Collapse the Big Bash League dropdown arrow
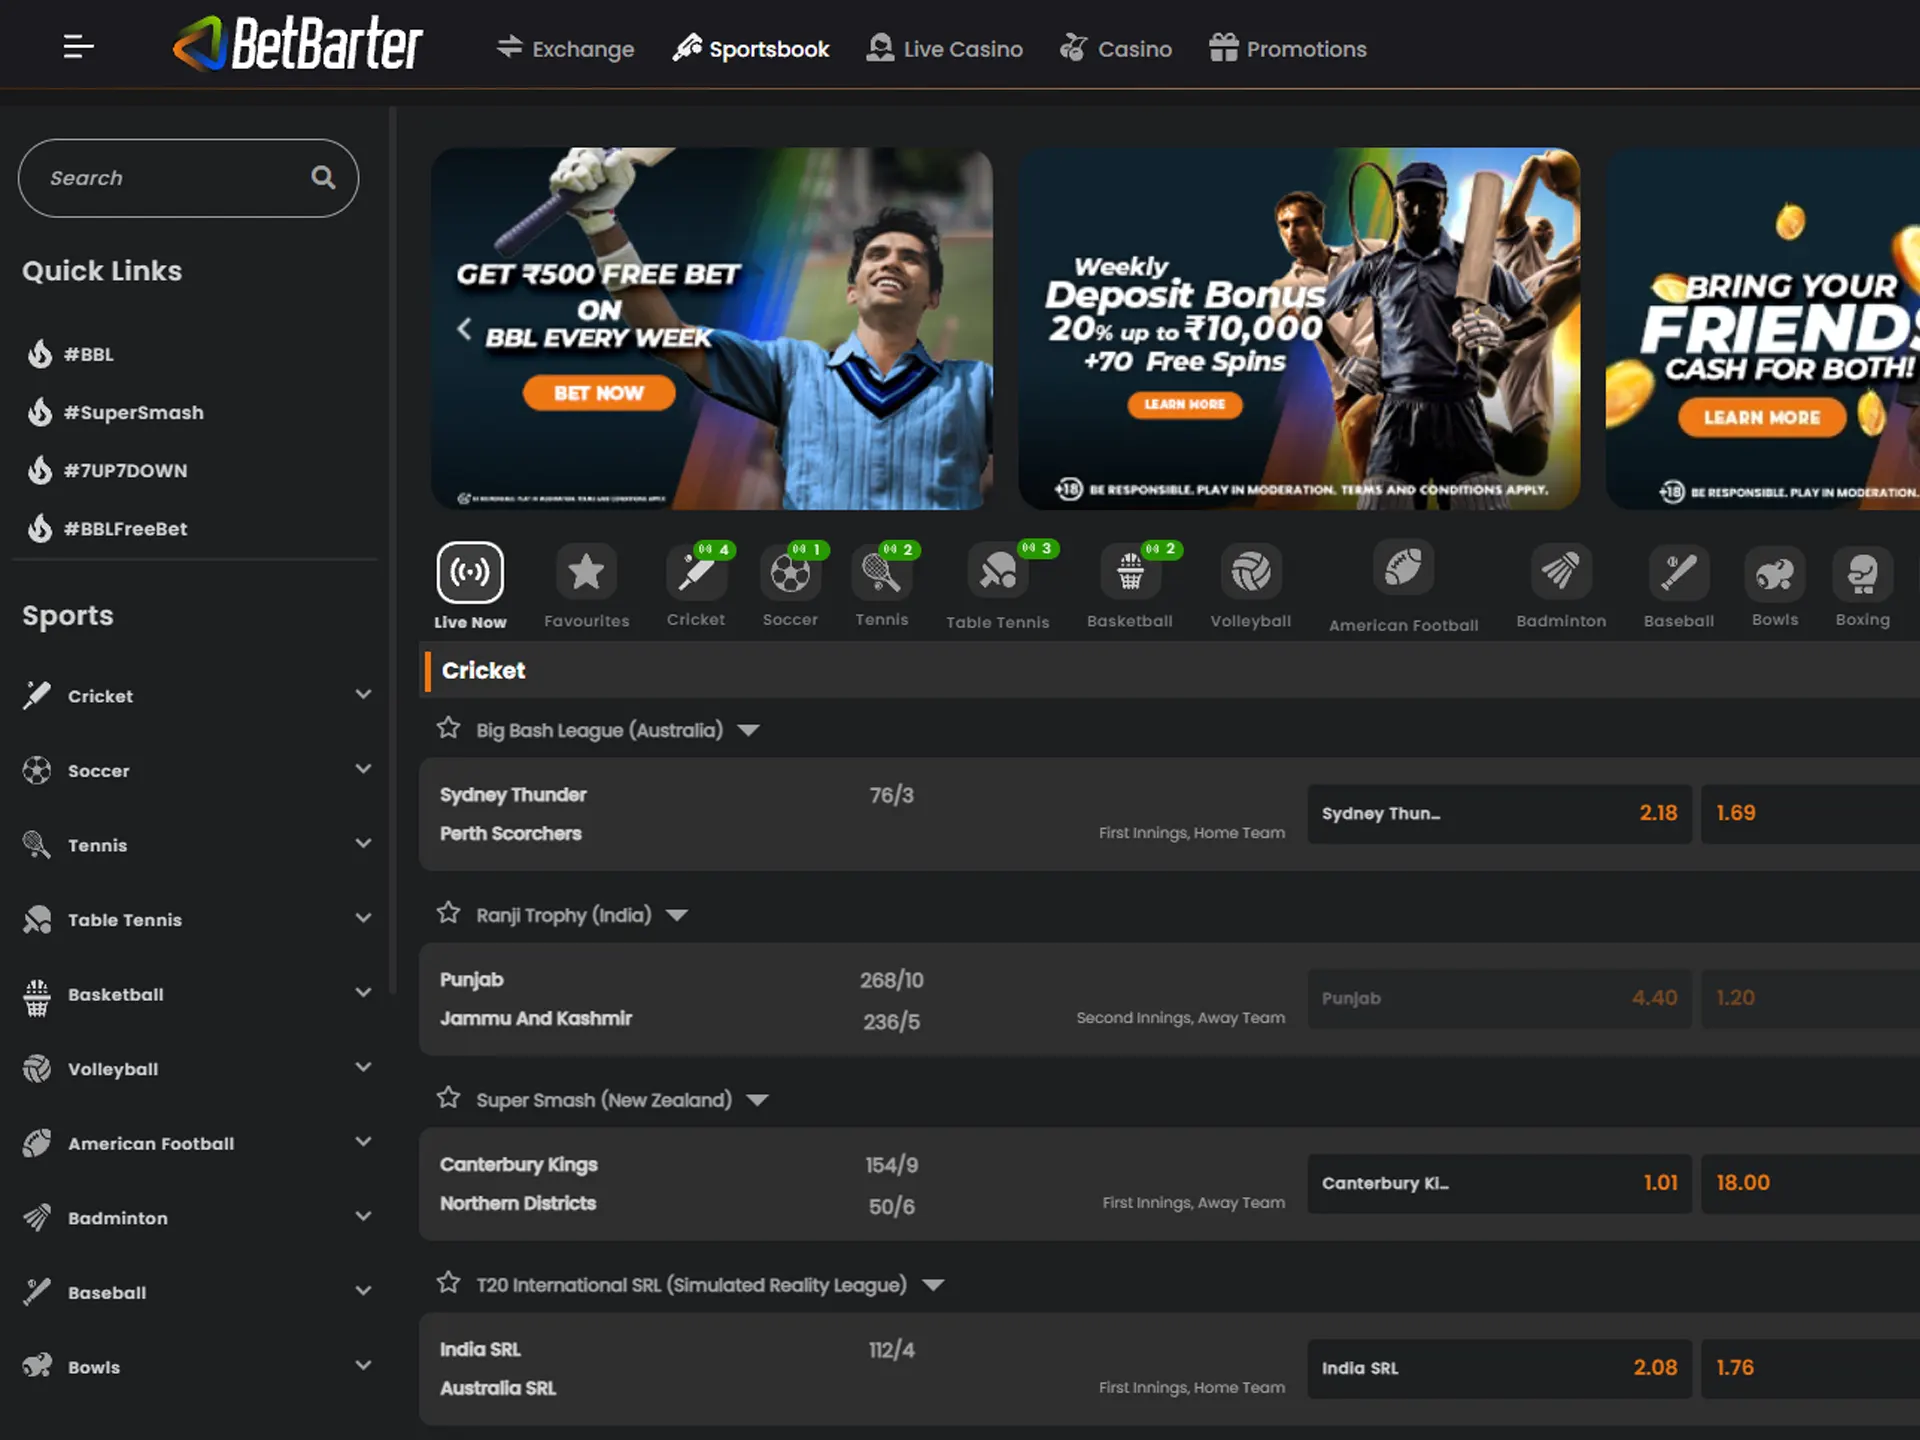 click(748, 731)
